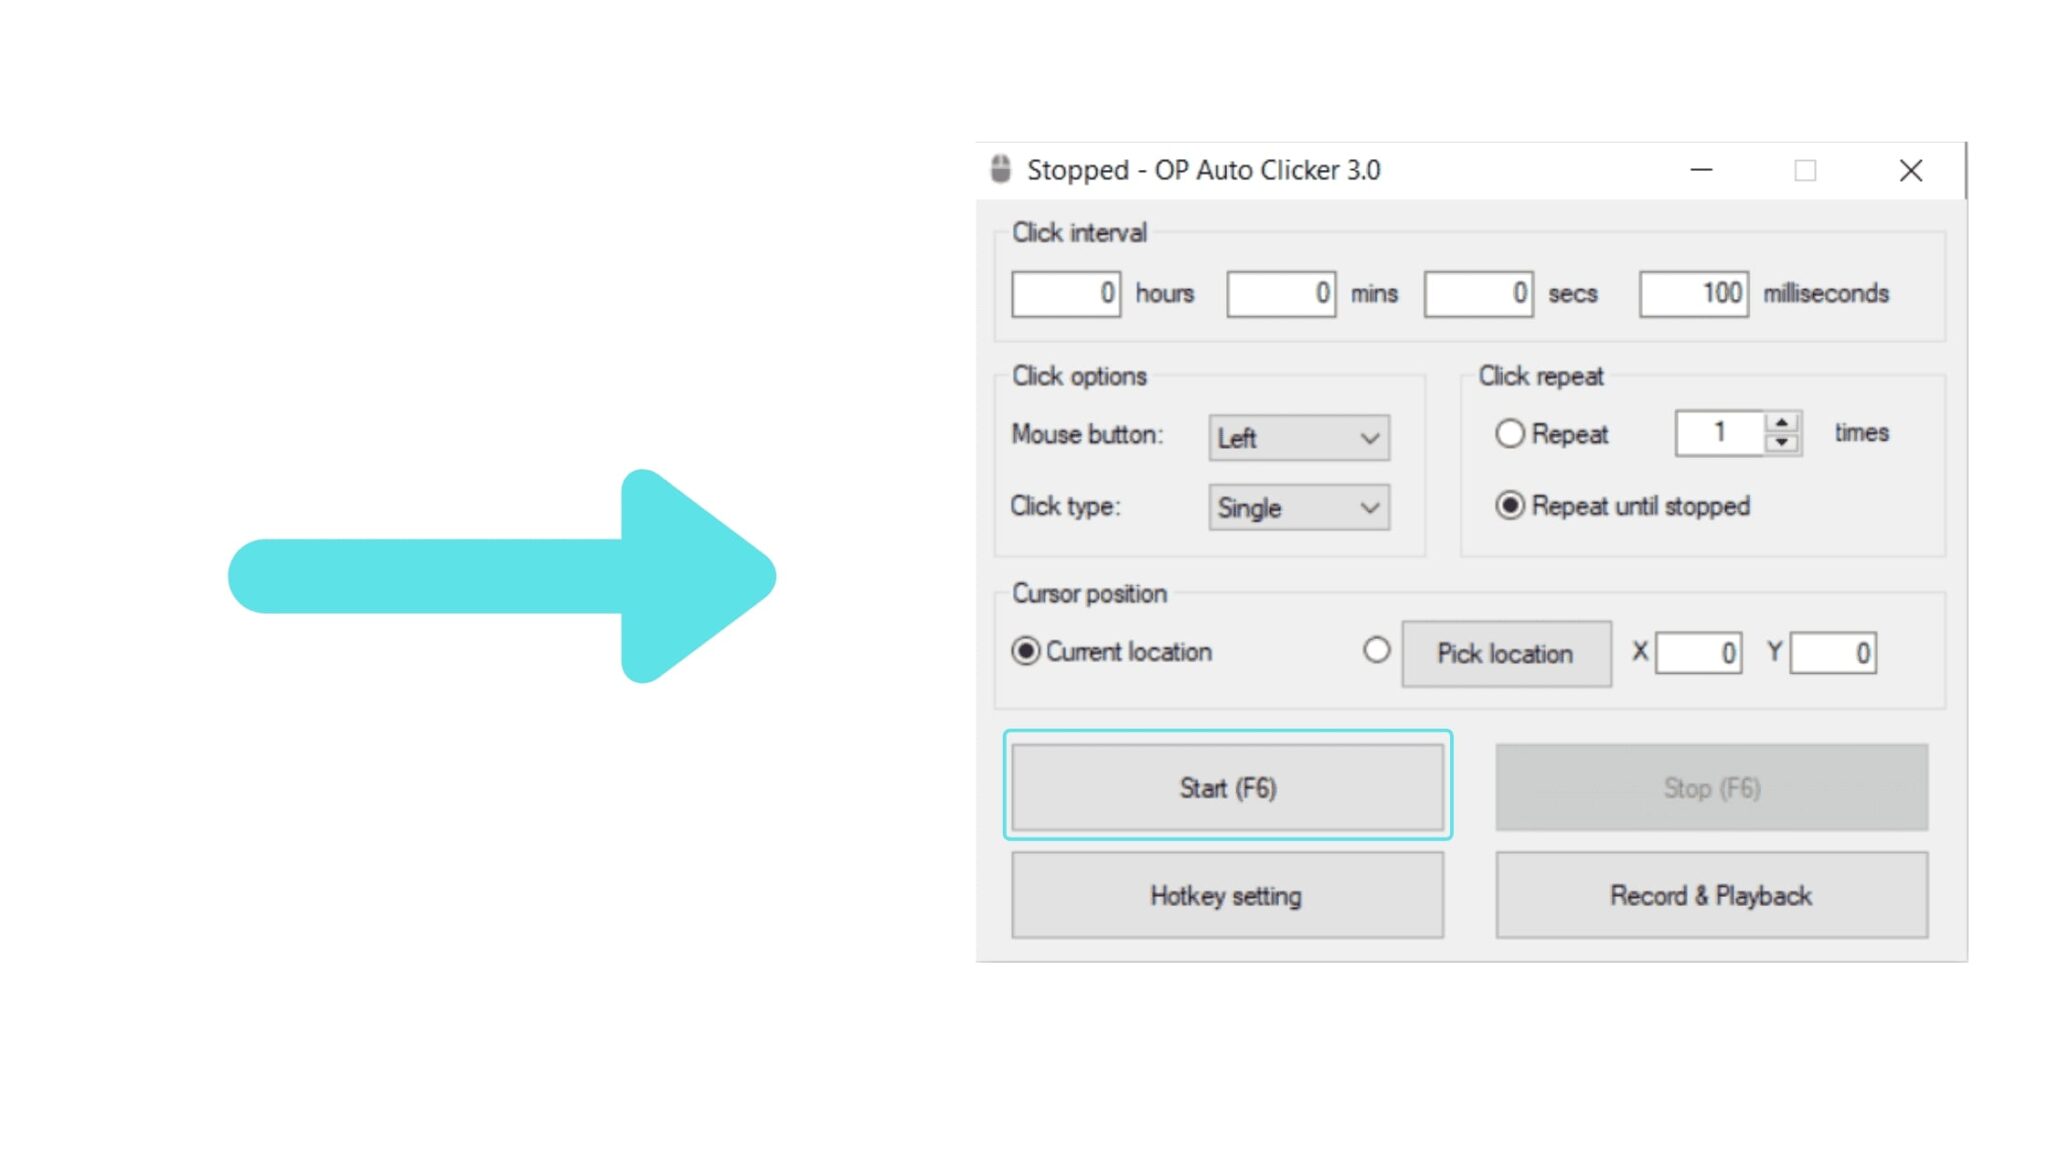
Task: Click the lock/settings title bar icon
Action: coord(1000,169)
